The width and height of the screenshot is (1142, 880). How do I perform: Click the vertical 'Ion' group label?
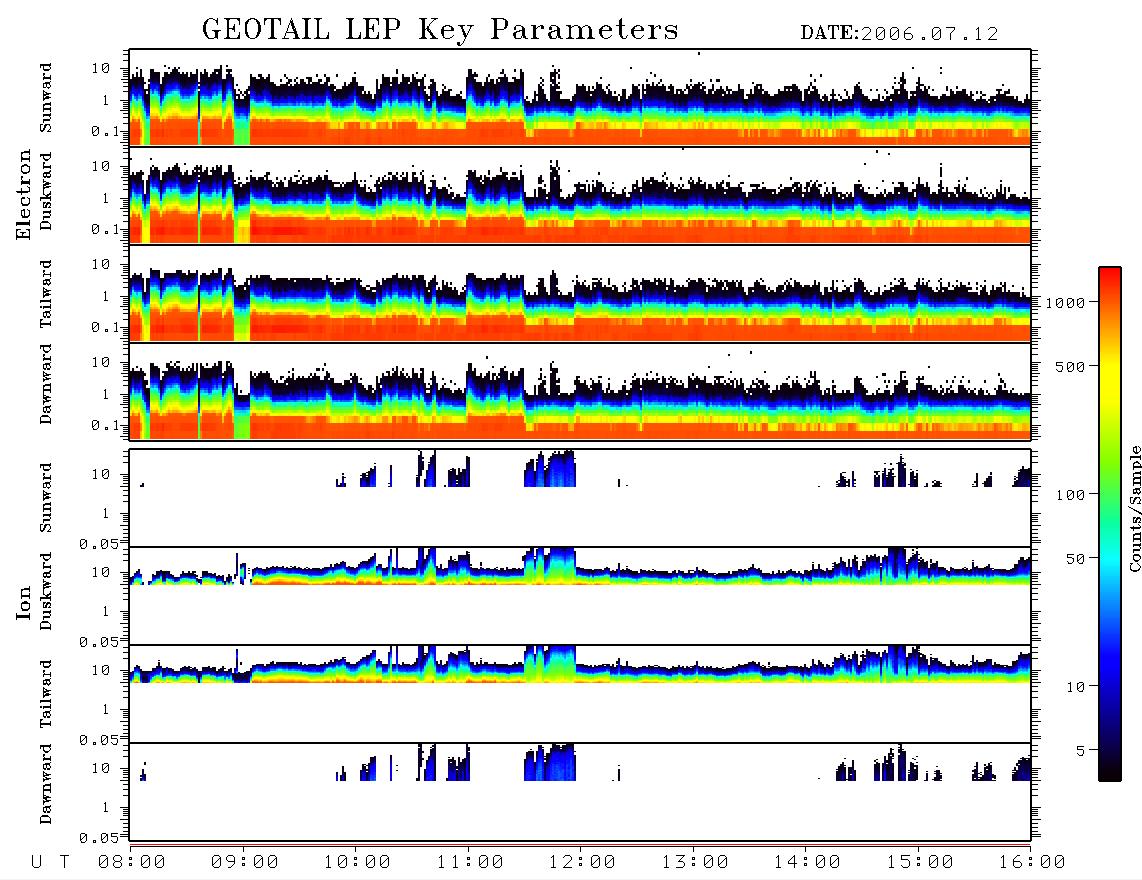click(x=23, y=602)
